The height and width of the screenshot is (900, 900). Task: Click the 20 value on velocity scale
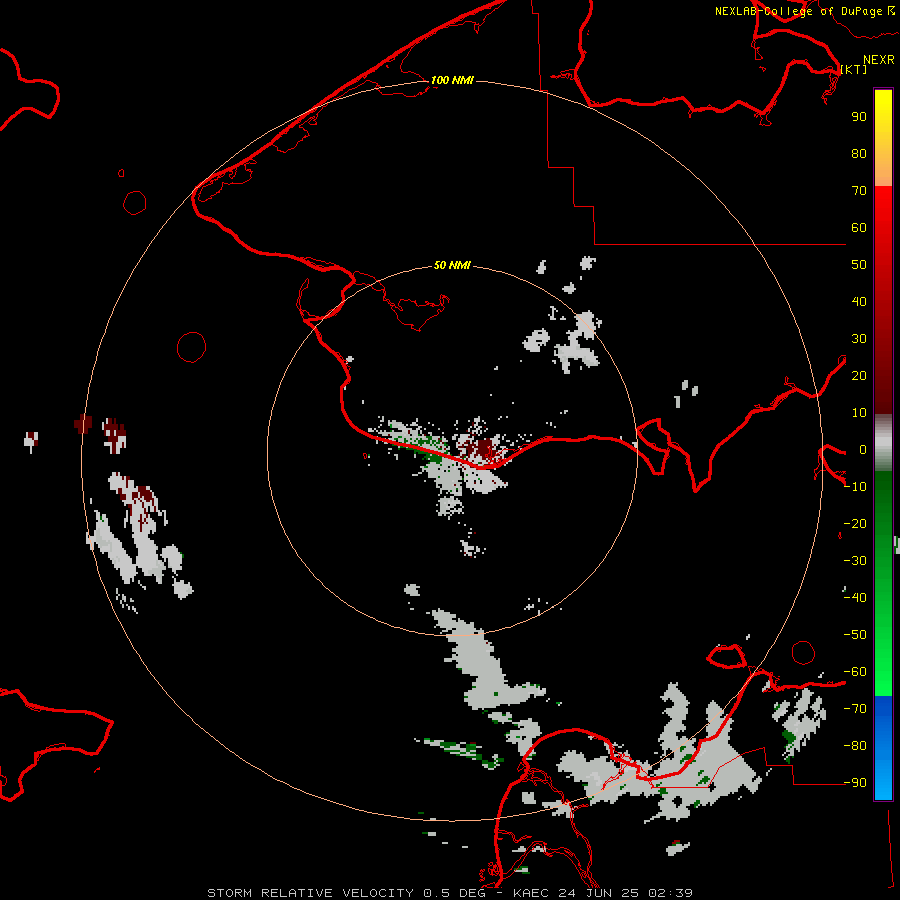[859, 375]
